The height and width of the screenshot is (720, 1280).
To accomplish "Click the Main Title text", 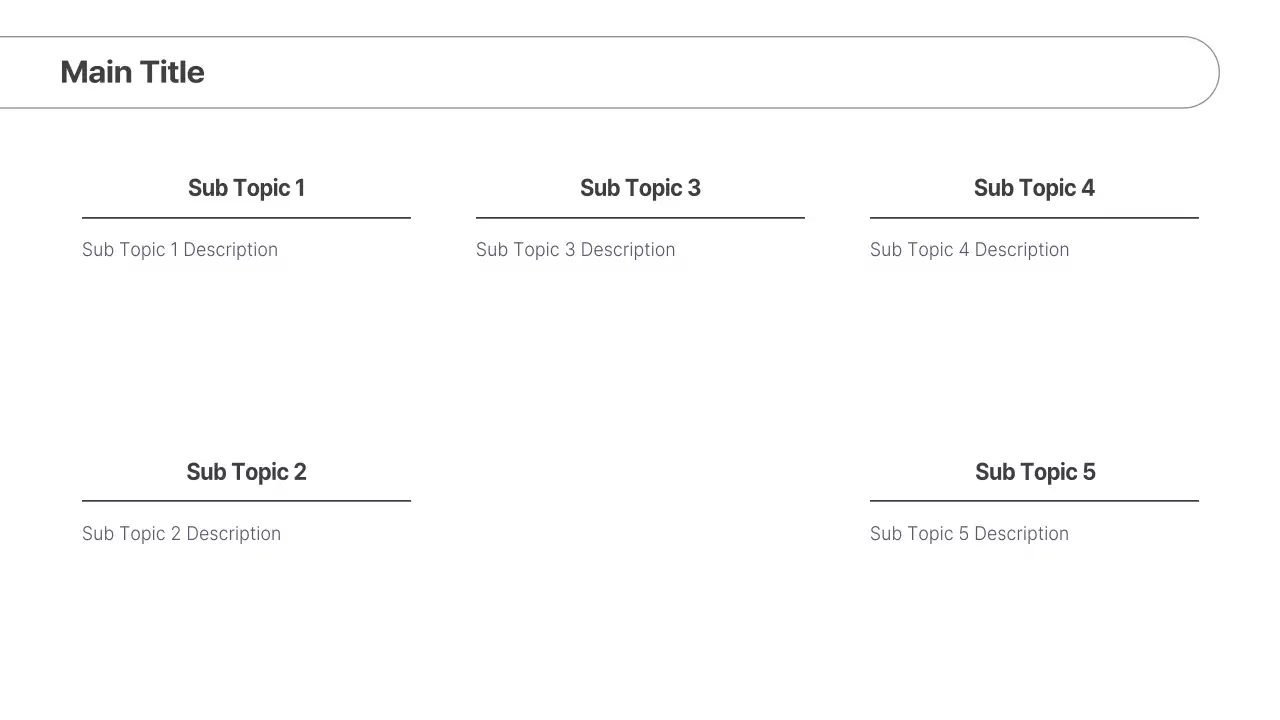I will coord(132,72).
